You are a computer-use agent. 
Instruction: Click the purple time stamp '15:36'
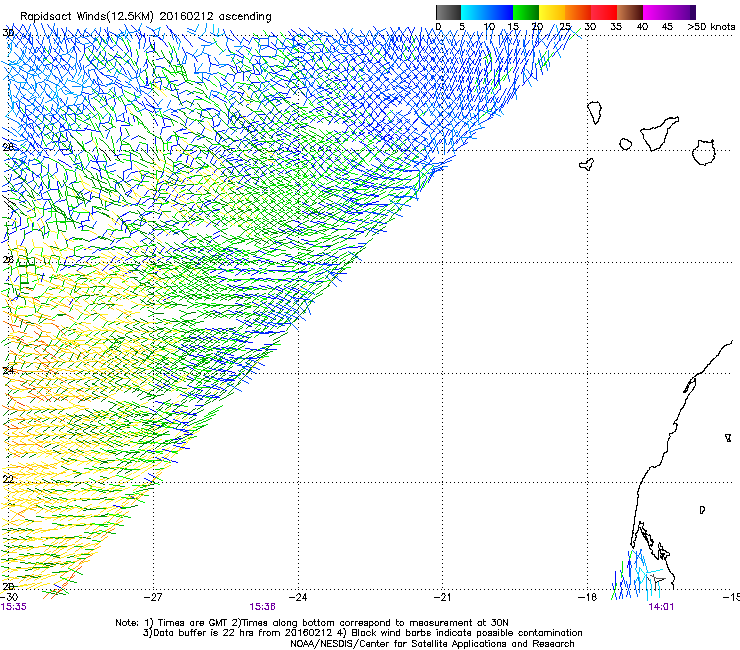[x=262, y=607]
